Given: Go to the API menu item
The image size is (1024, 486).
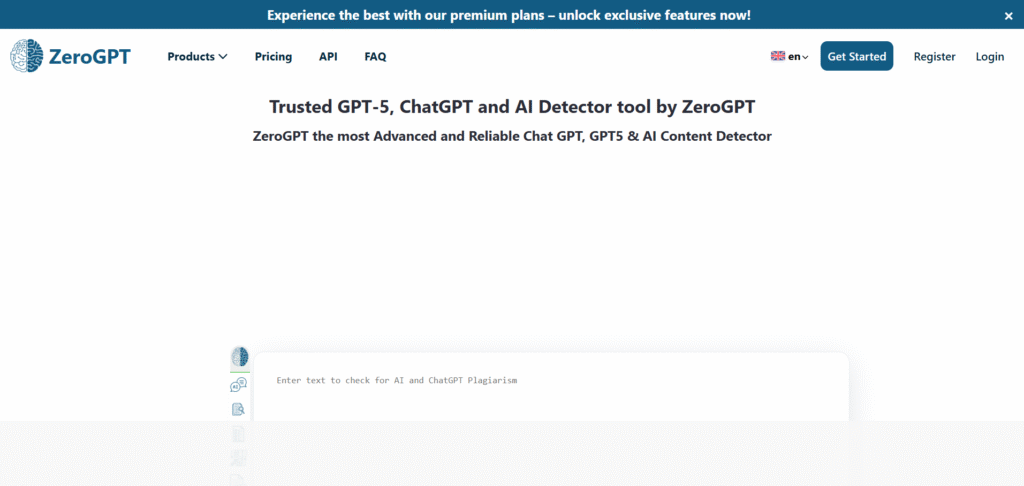Looking at the screenshot, I should click(328, 57).
